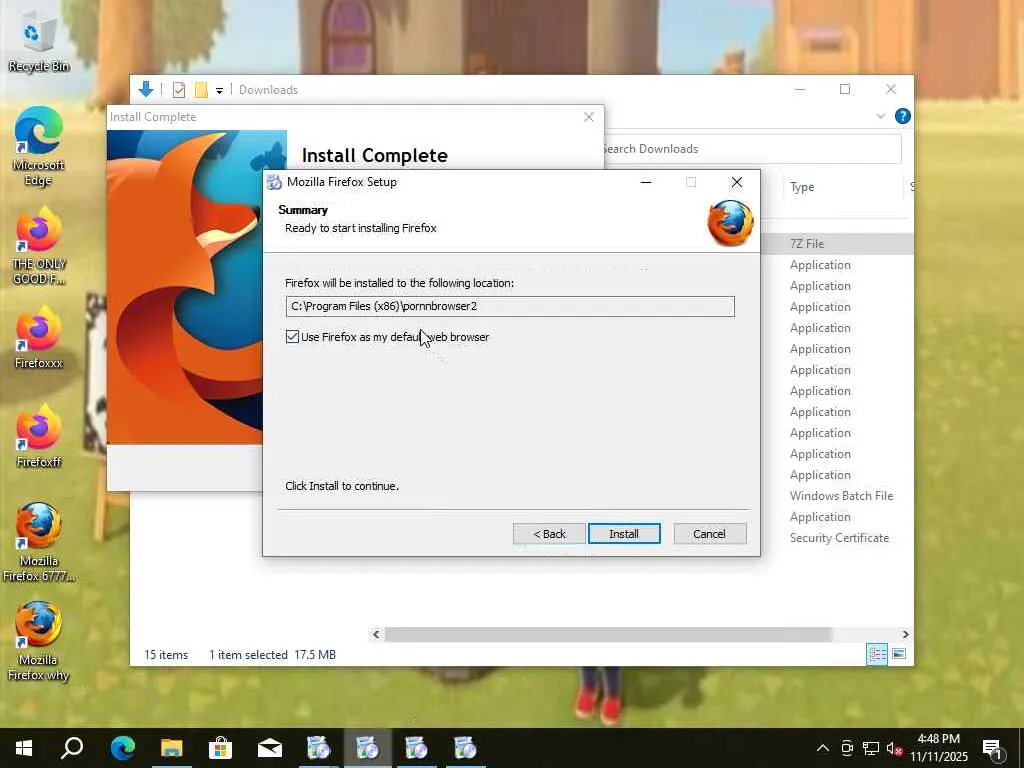The height and width of the screenshot is (768, 1024).
Task: Open Microsoft Store from the taskbar
Action: 220,748
